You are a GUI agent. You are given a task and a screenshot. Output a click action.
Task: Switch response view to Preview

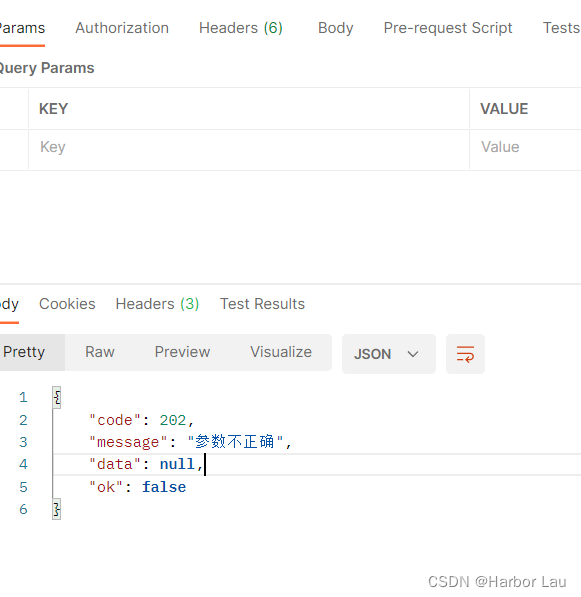tap(182, 352)
